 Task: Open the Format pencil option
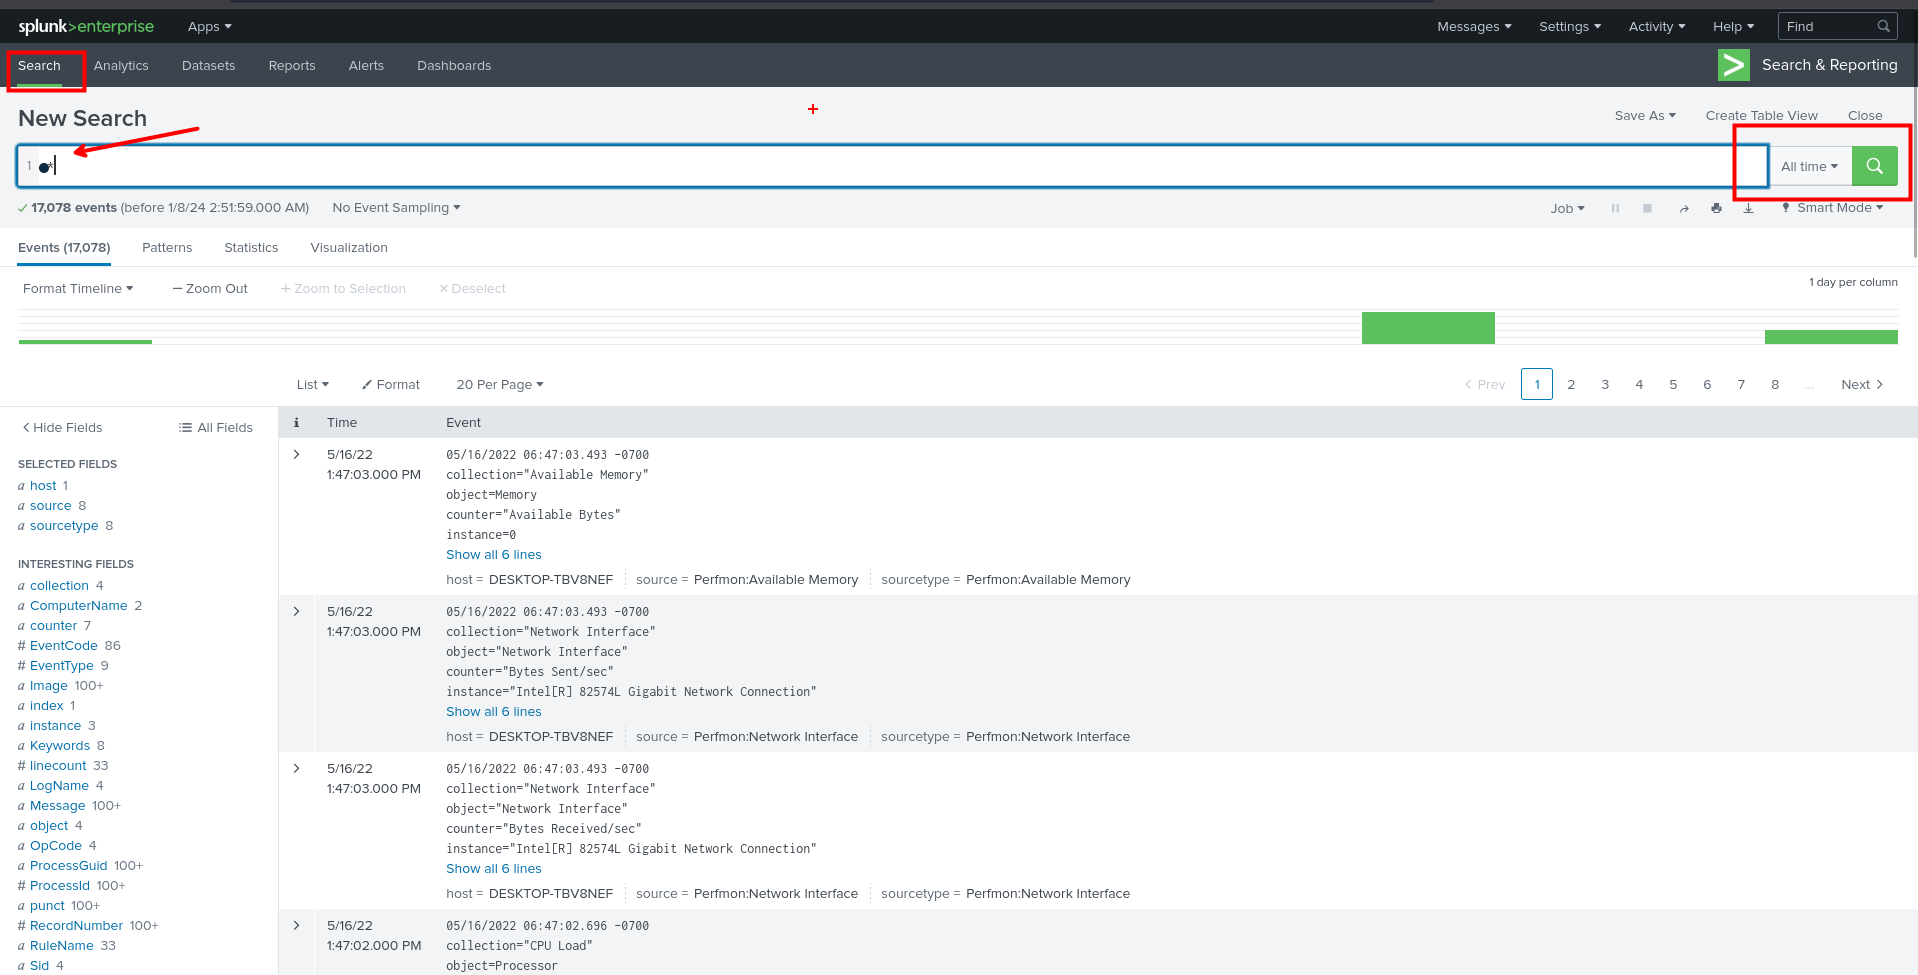coord(391,385)
